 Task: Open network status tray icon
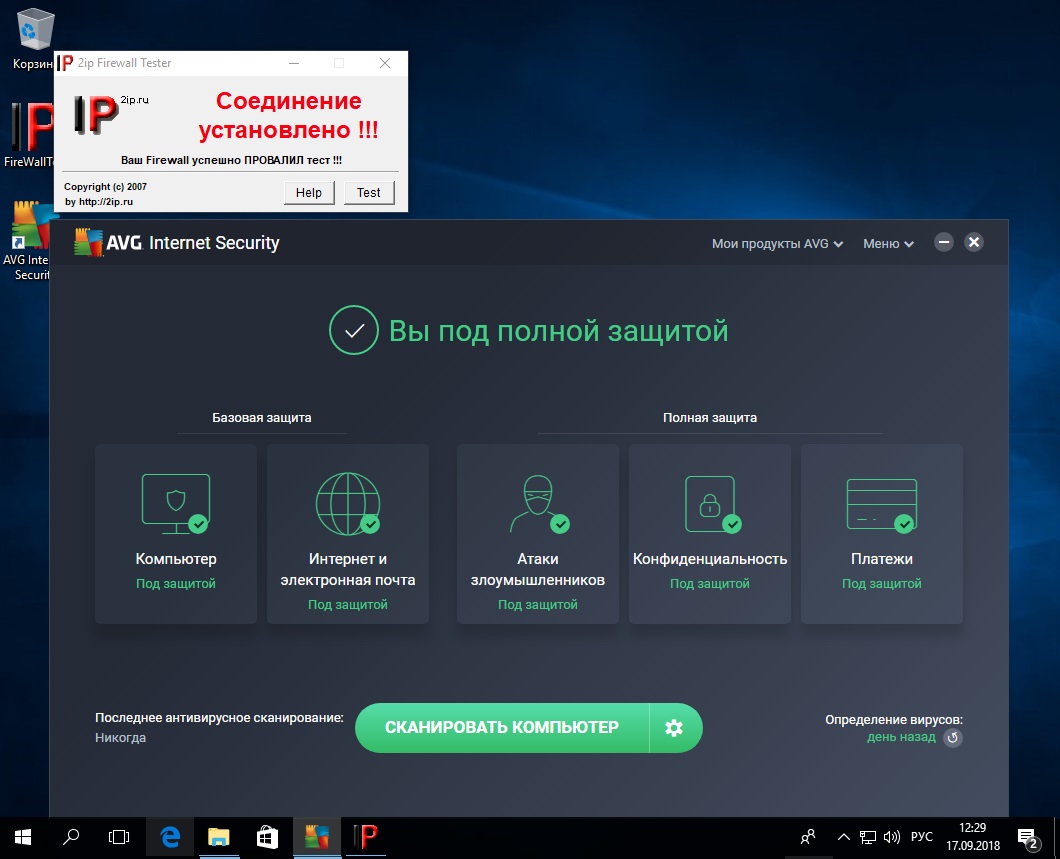(868, 838)
